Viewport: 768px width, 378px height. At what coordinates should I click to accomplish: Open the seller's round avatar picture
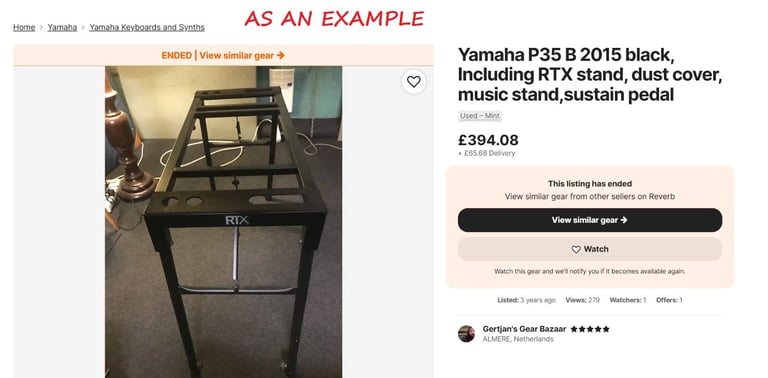click(466, 333)
